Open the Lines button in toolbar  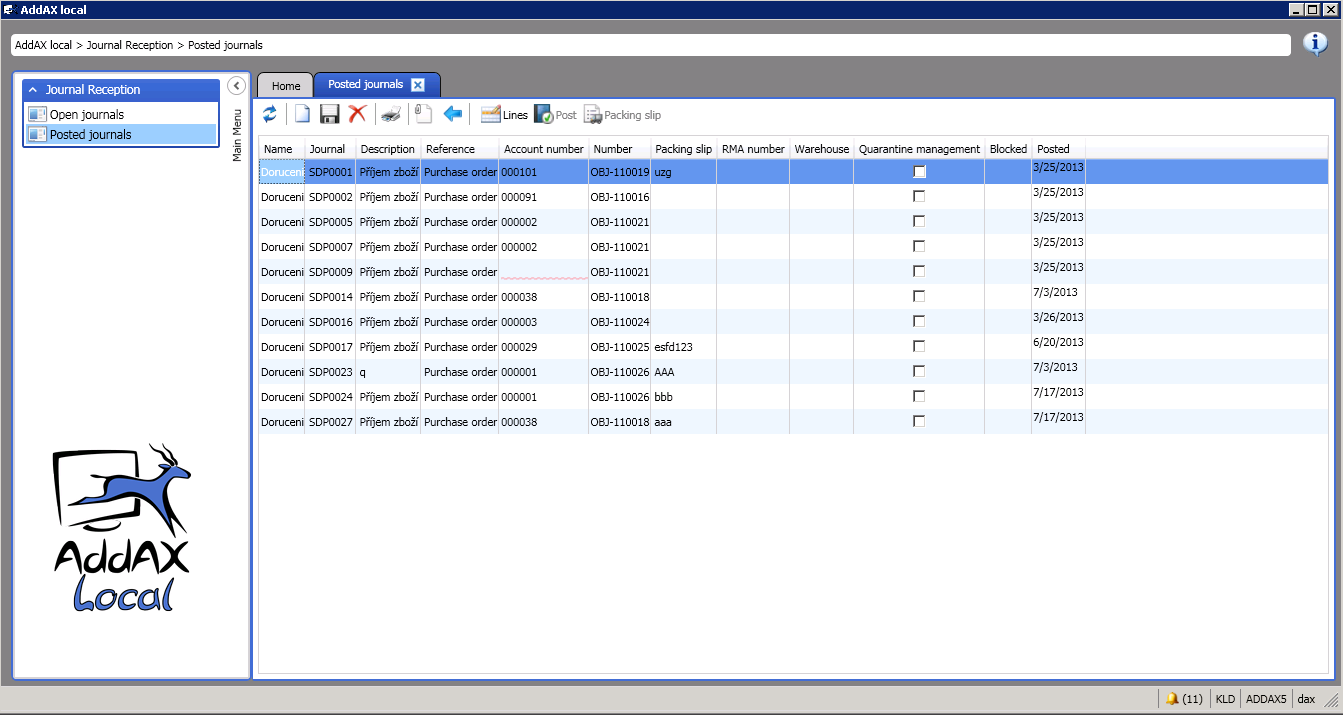click(504, 115)
